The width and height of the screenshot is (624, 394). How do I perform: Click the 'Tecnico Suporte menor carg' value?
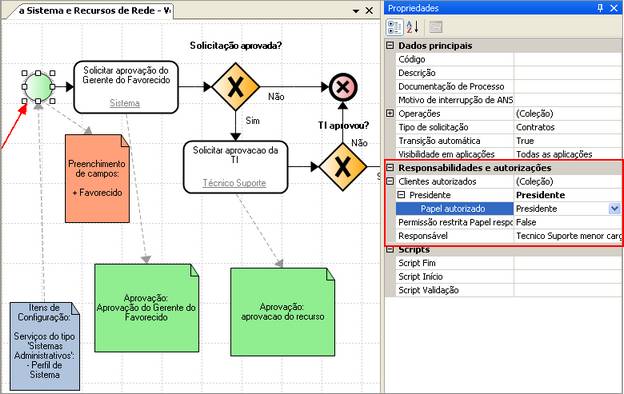[x=569, y=236]
